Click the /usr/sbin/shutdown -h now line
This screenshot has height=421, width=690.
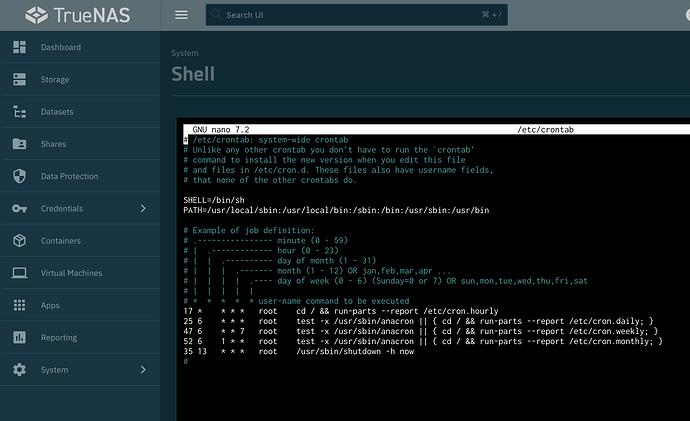point(299,351)
